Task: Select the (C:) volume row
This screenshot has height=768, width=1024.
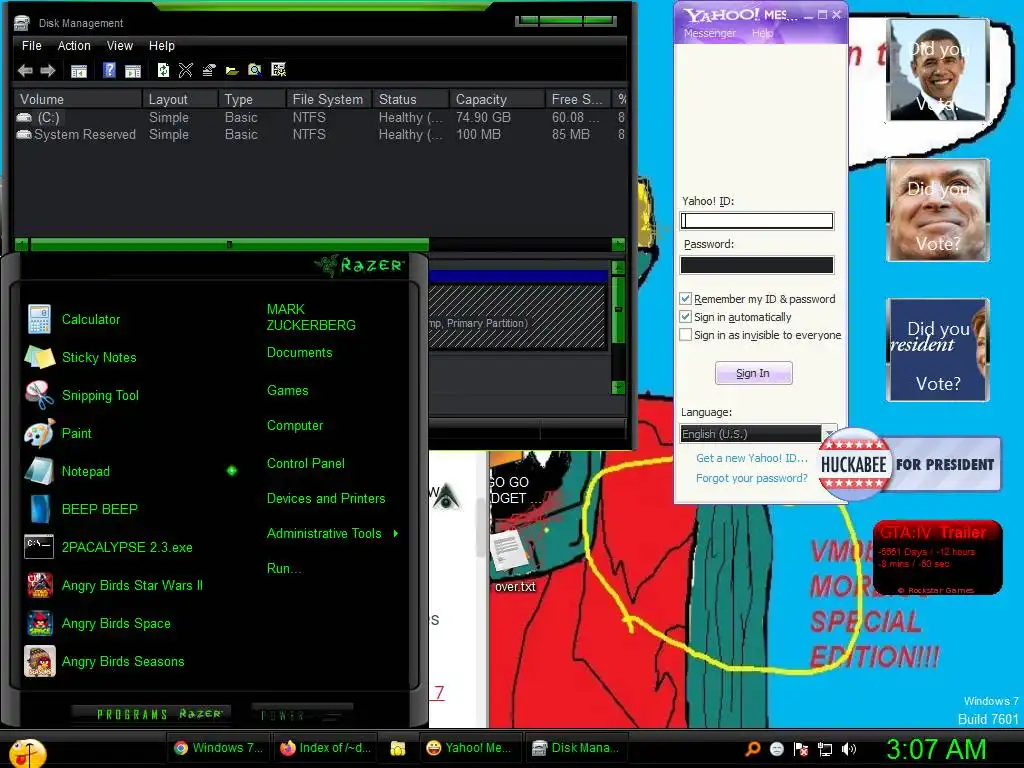Action: pyautogui.click(x=320, y=118)
